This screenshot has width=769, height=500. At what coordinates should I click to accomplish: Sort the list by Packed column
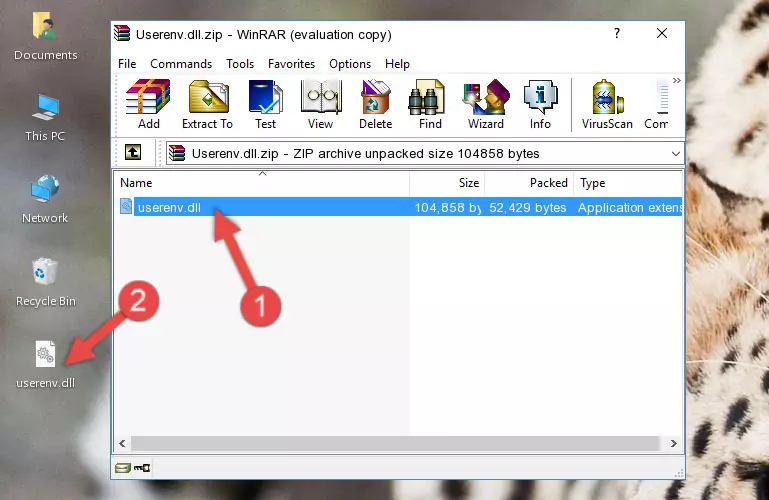[529, 183]
